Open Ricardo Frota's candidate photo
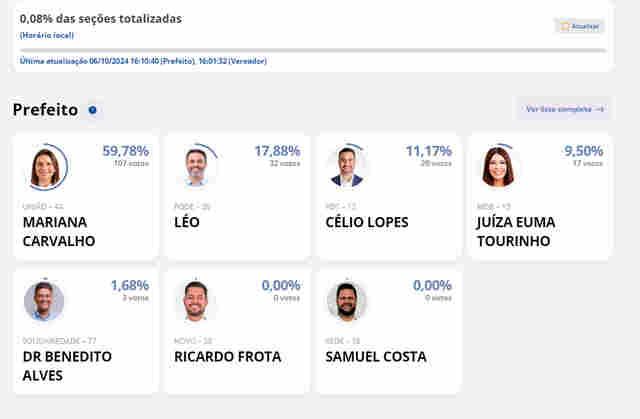Image resolution: width=640 pixels, height=419 pixels. click(196, 301)
